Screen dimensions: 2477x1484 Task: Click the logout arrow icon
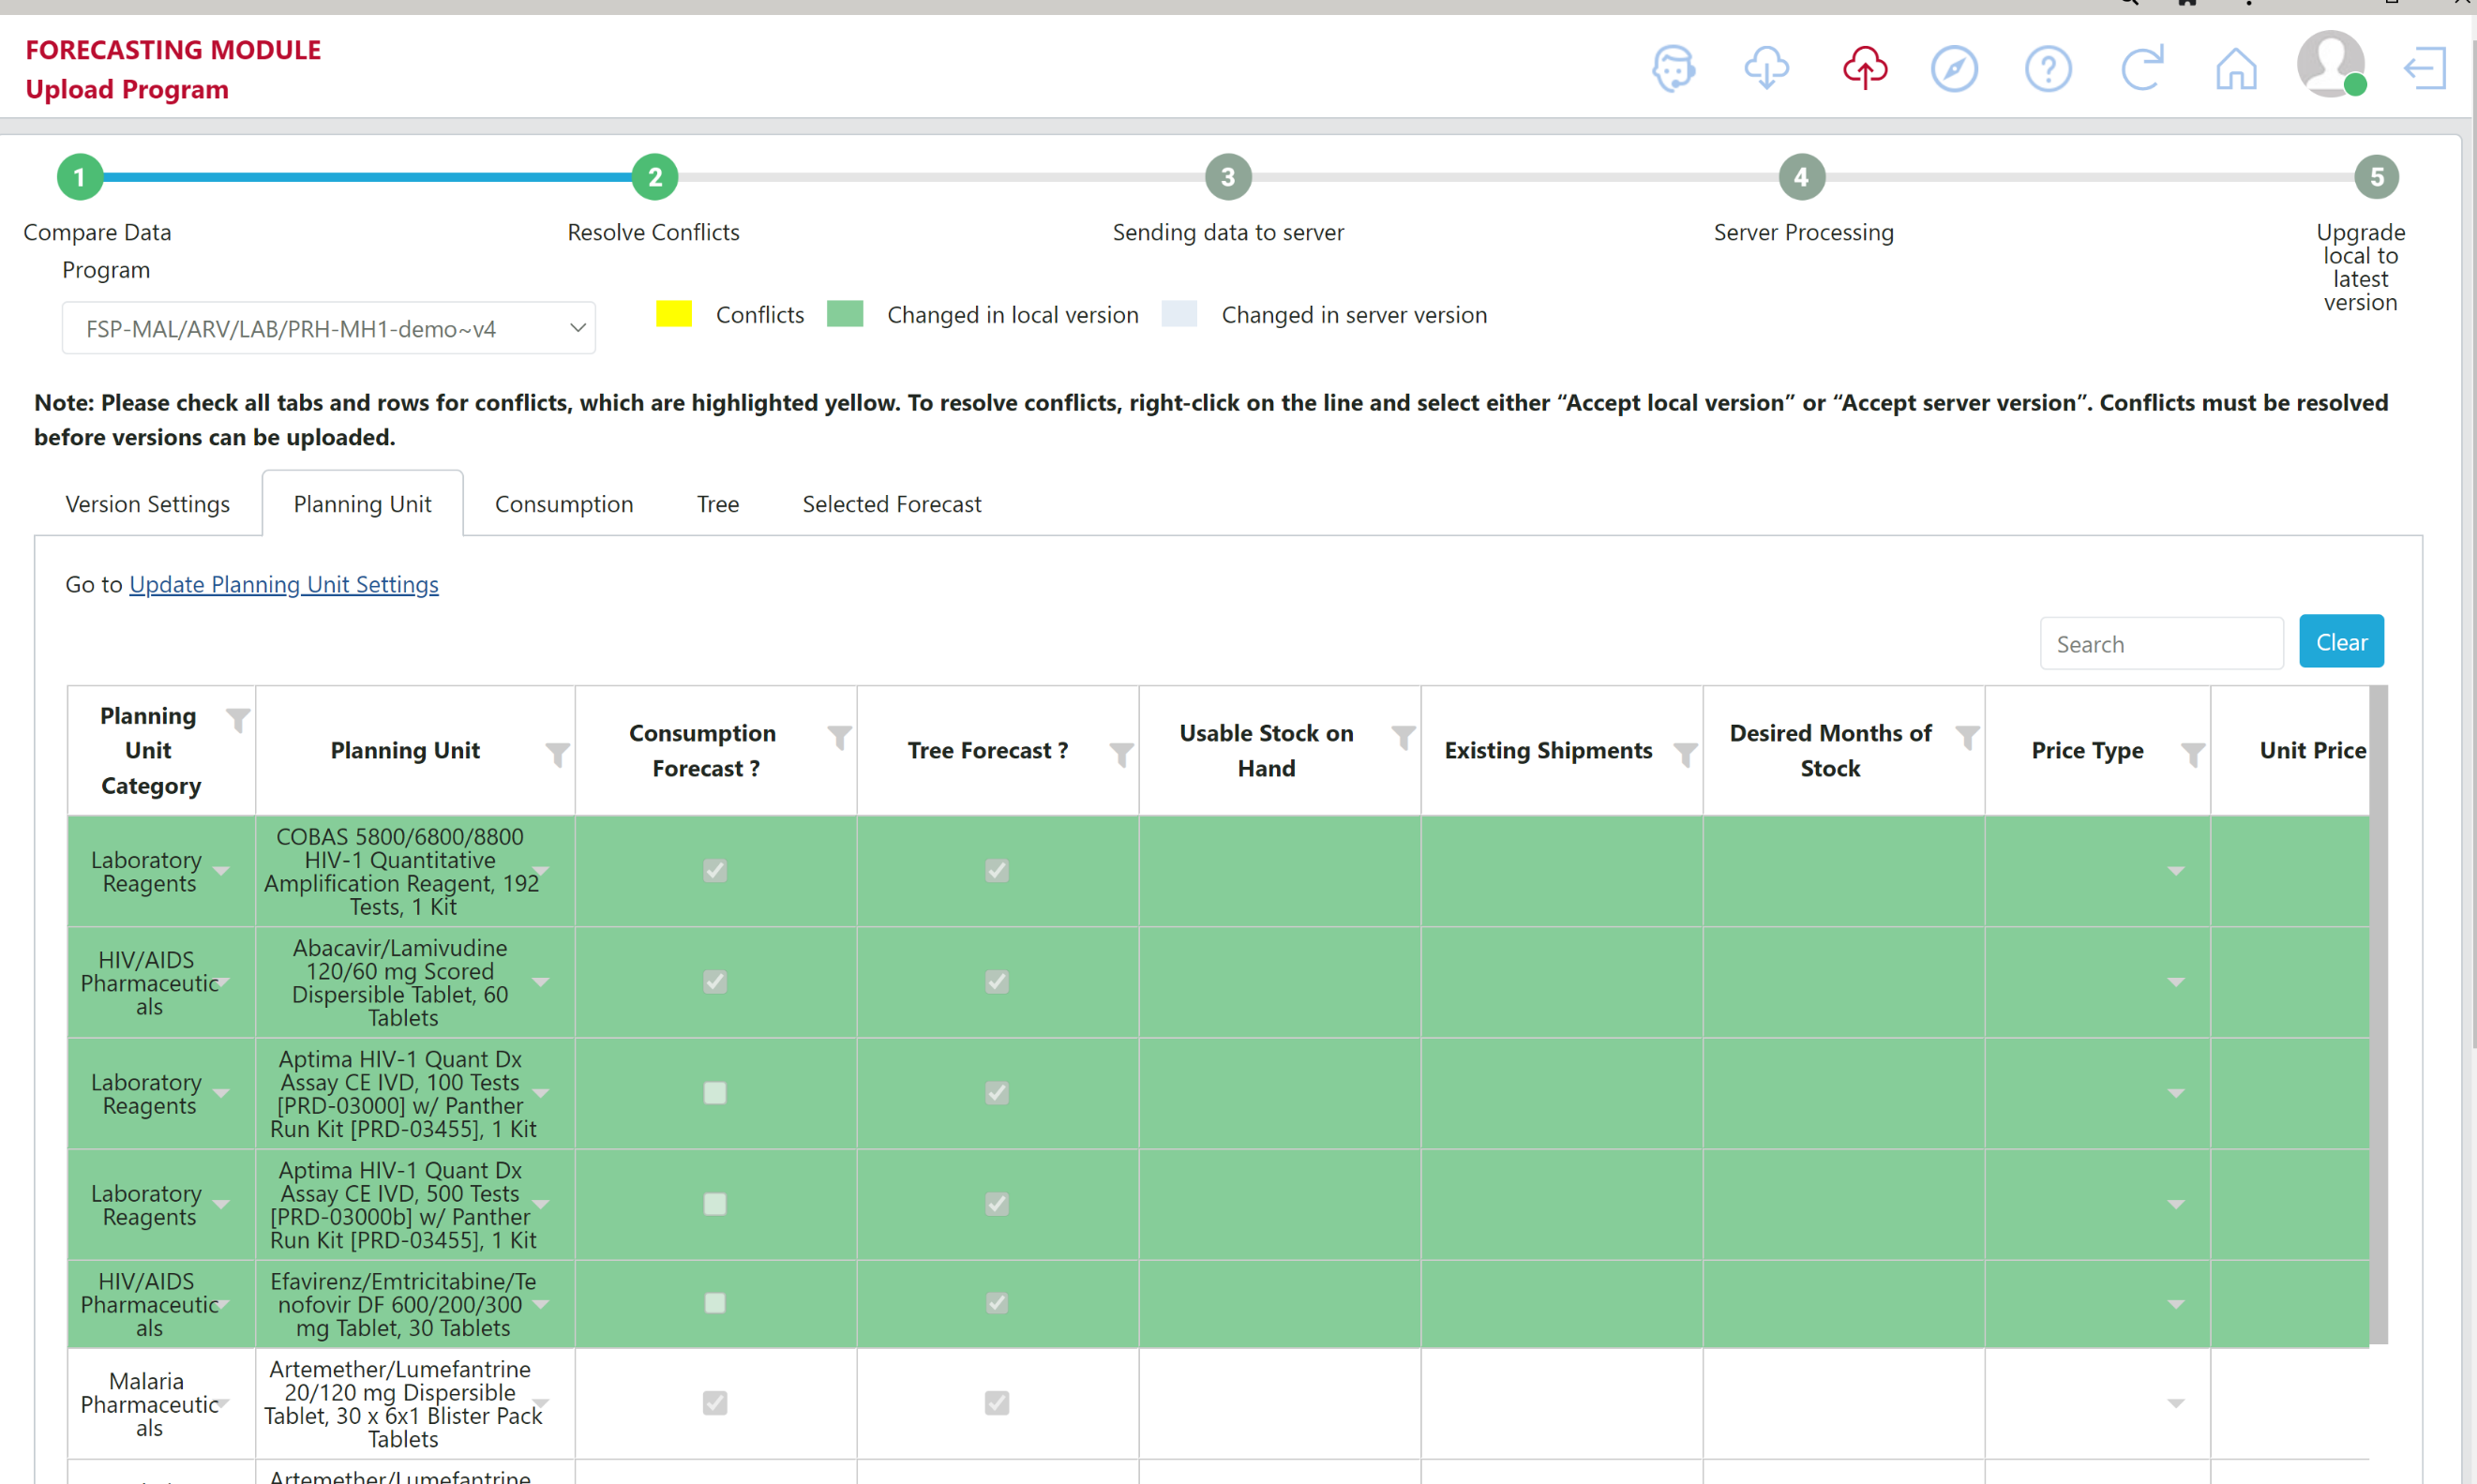tap(2425, 69)
